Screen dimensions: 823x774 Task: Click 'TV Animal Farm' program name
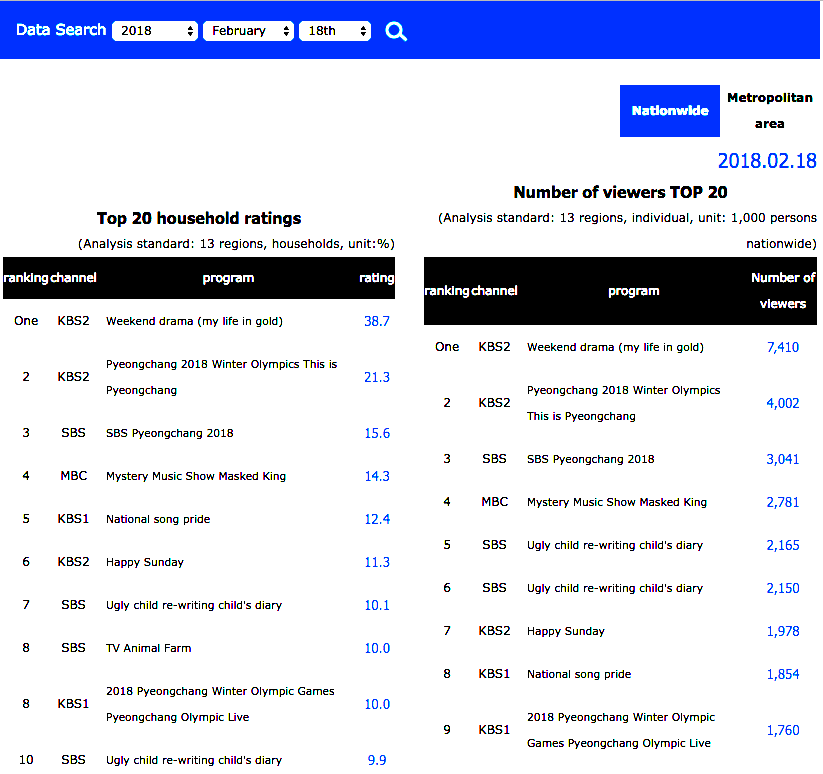(149, 649)
